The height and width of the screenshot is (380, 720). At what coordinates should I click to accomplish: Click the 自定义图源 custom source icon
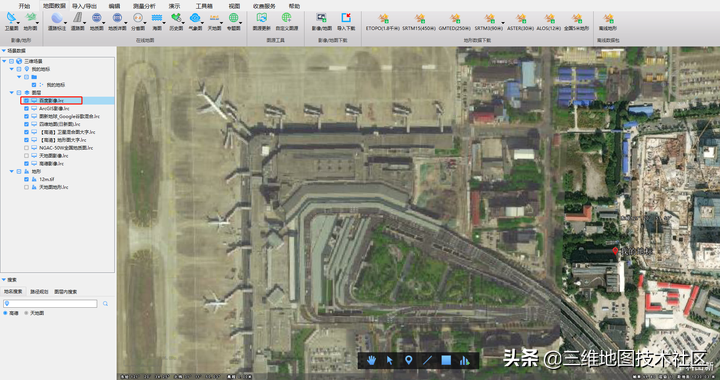287,18
